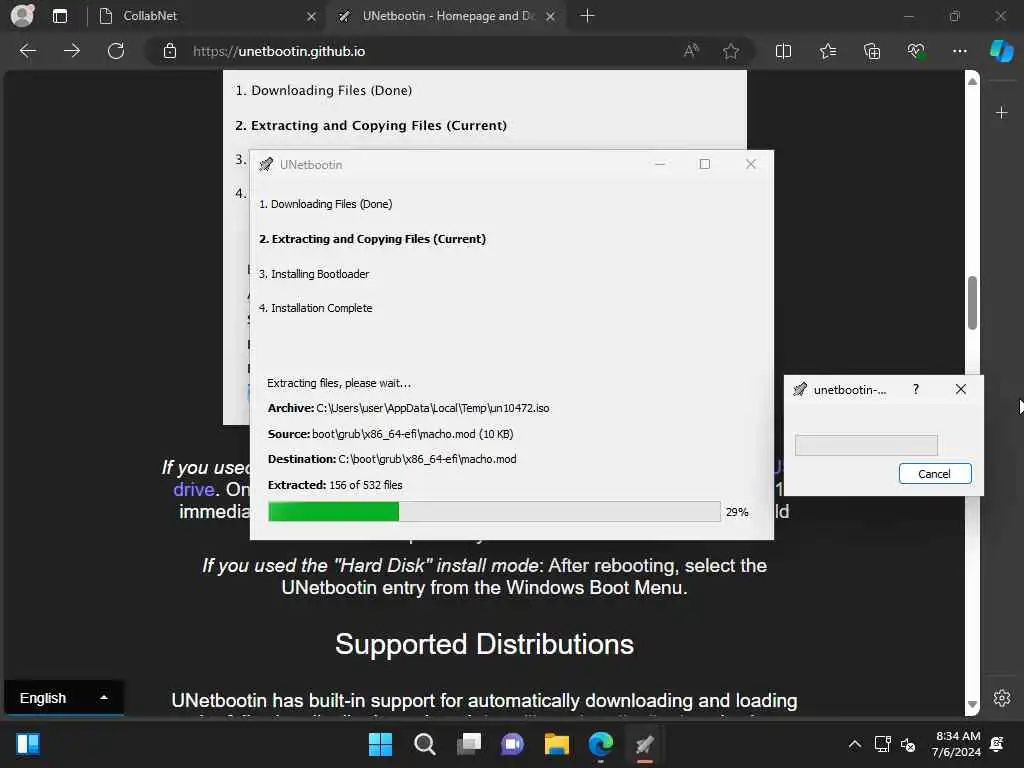Open taskbar Search
The height and width of the screenshot is (768, 1024).
point(424,744)
